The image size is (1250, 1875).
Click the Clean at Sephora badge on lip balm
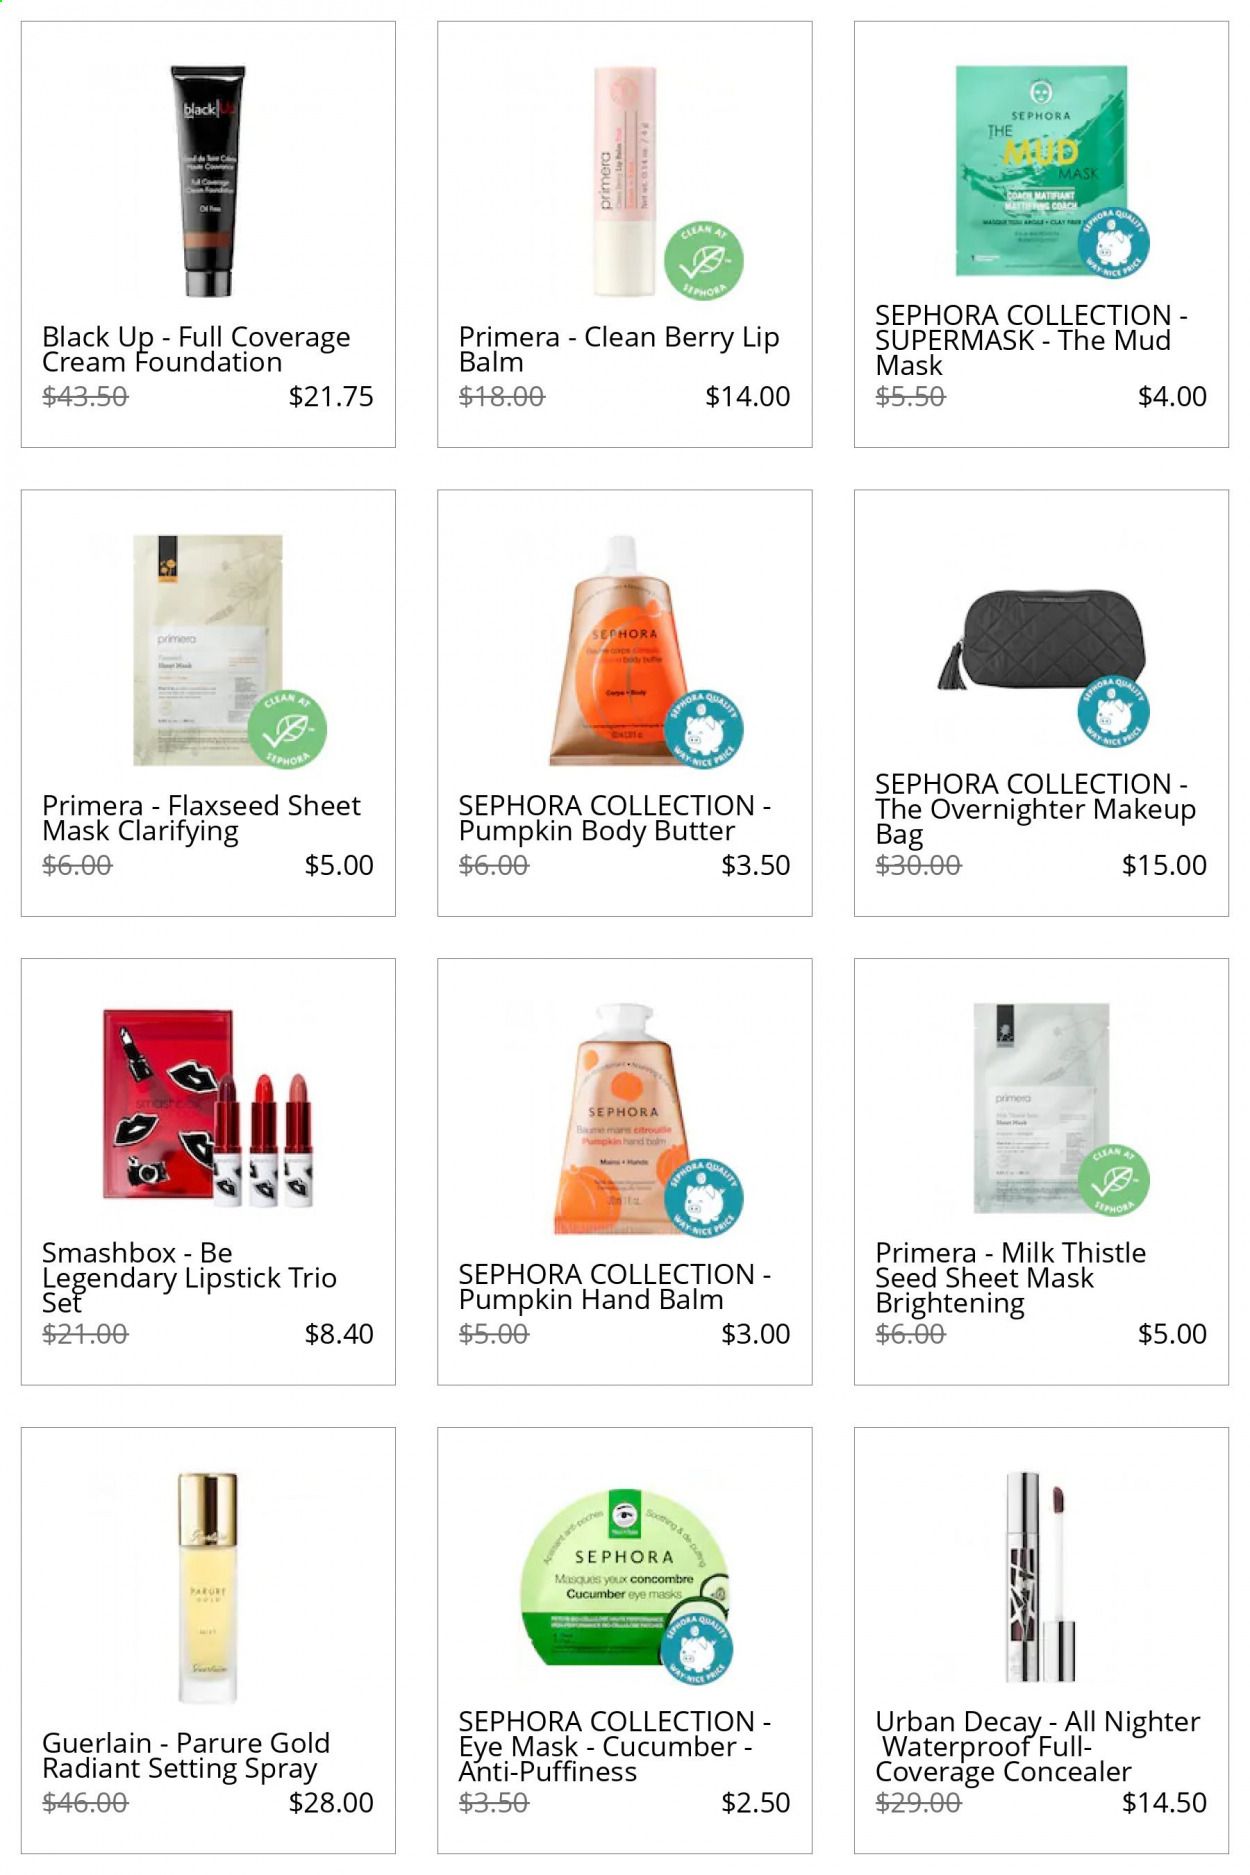coord(704,261)
